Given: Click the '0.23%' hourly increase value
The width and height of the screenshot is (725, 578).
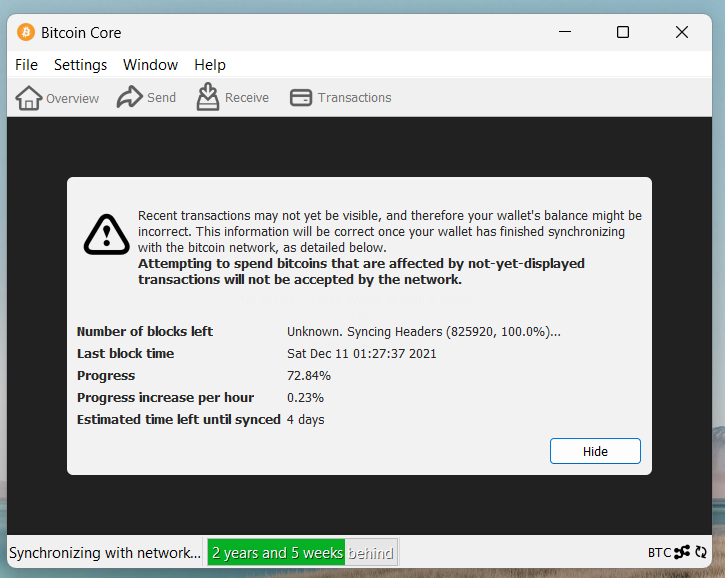Looking at the screenshot, I should pyautogui.click(x=305, y=398).
